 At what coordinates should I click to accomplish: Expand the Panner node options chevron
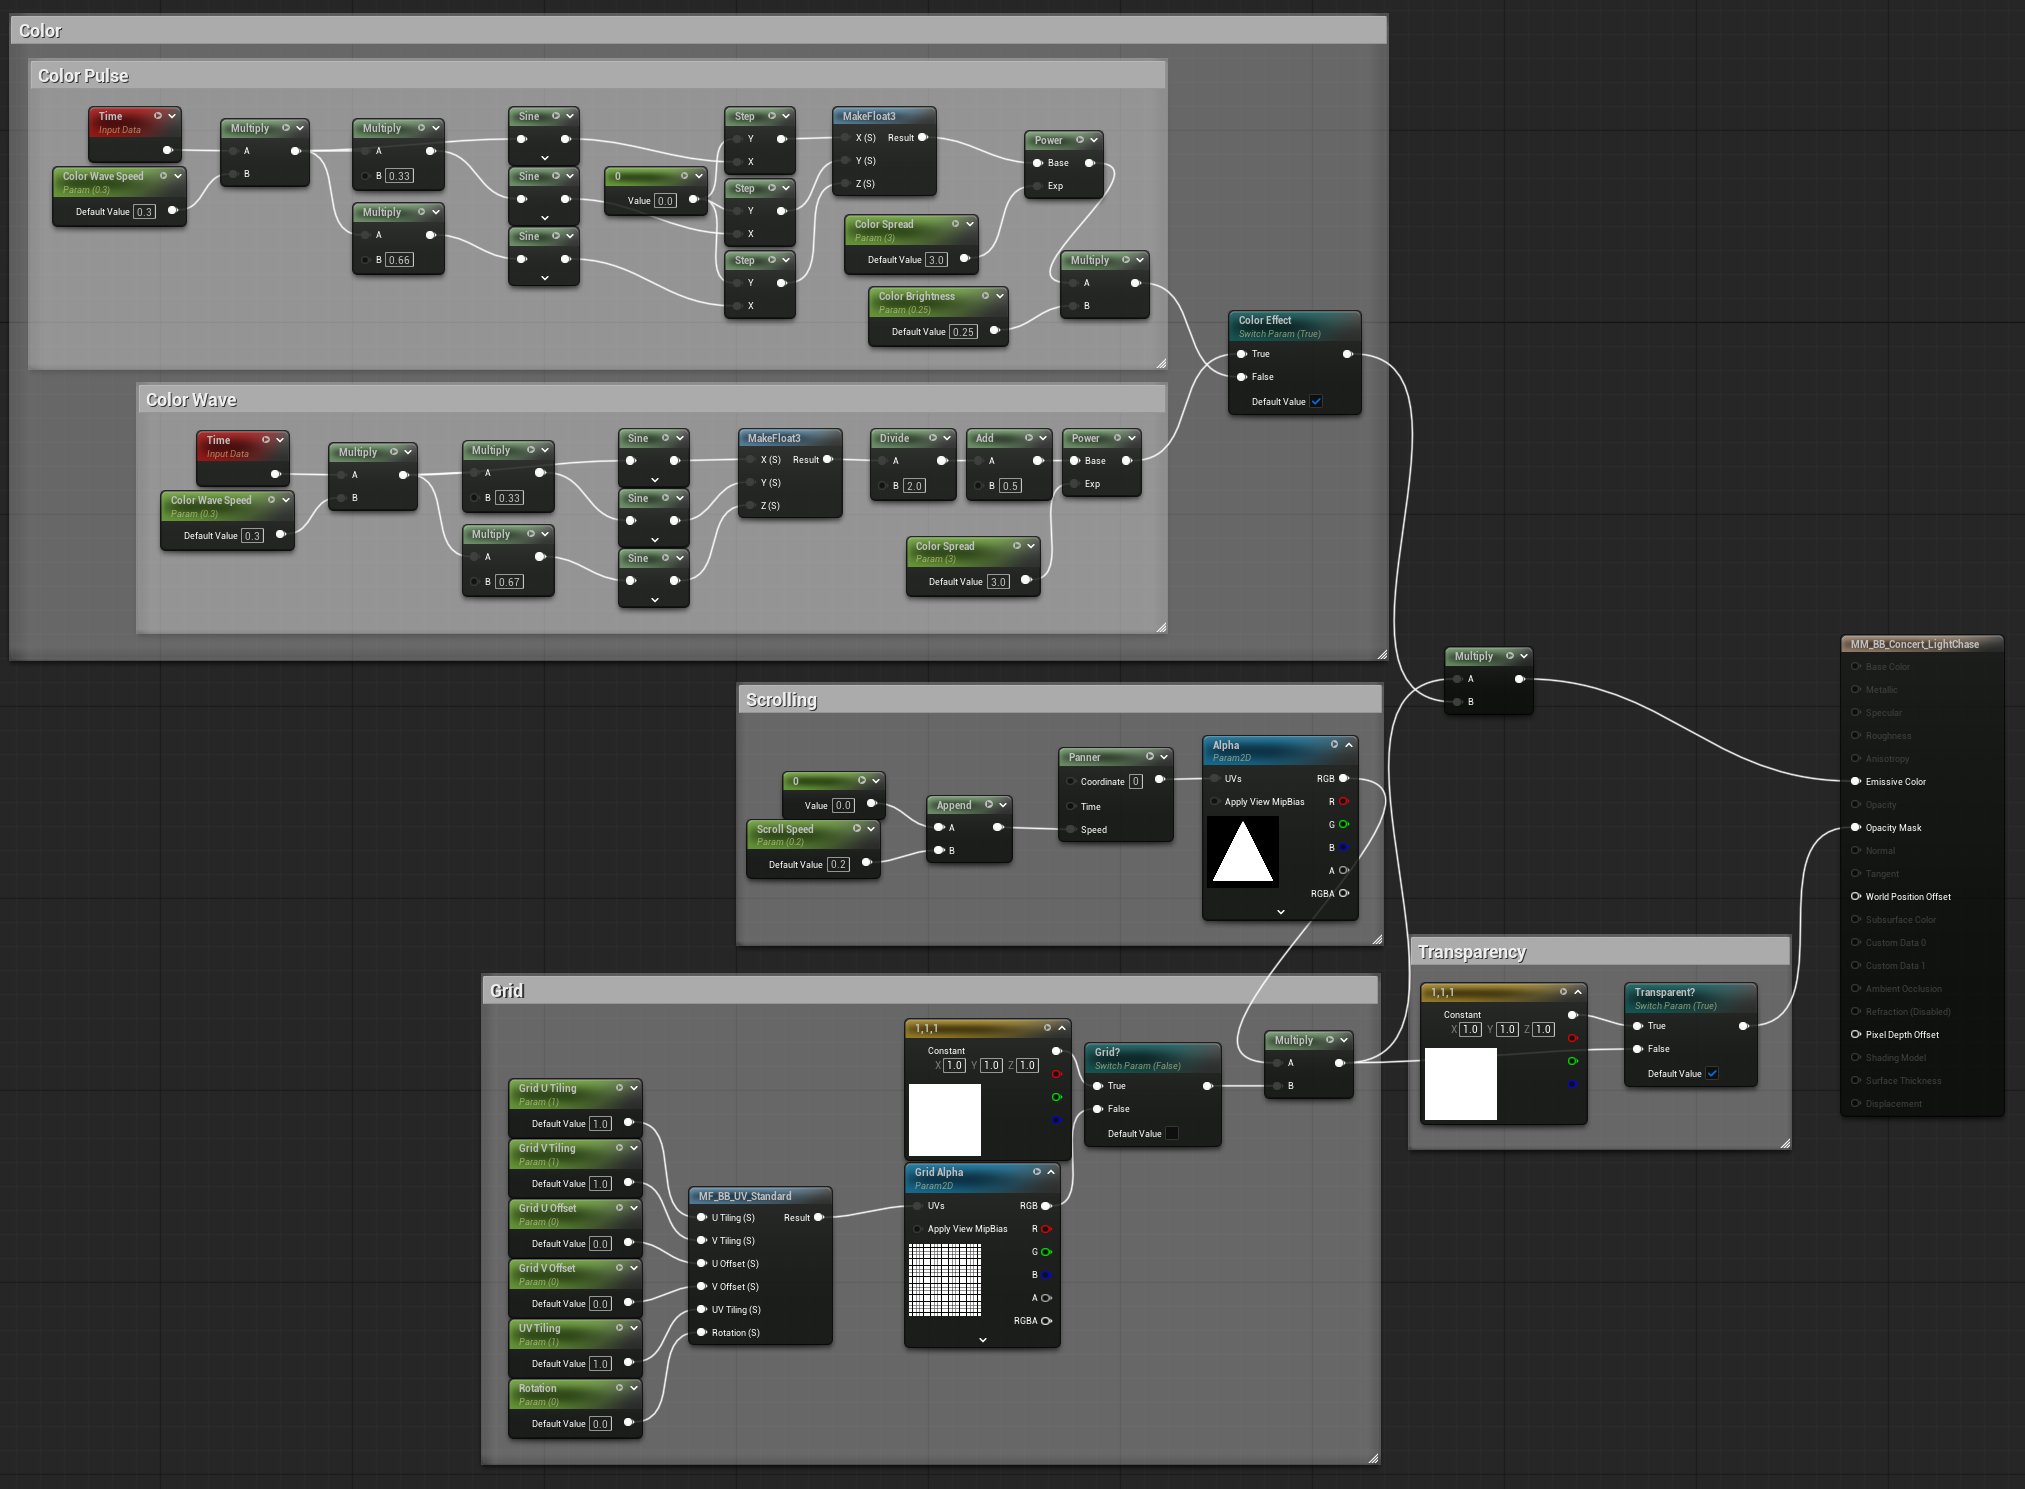[x=1164, y=757]
